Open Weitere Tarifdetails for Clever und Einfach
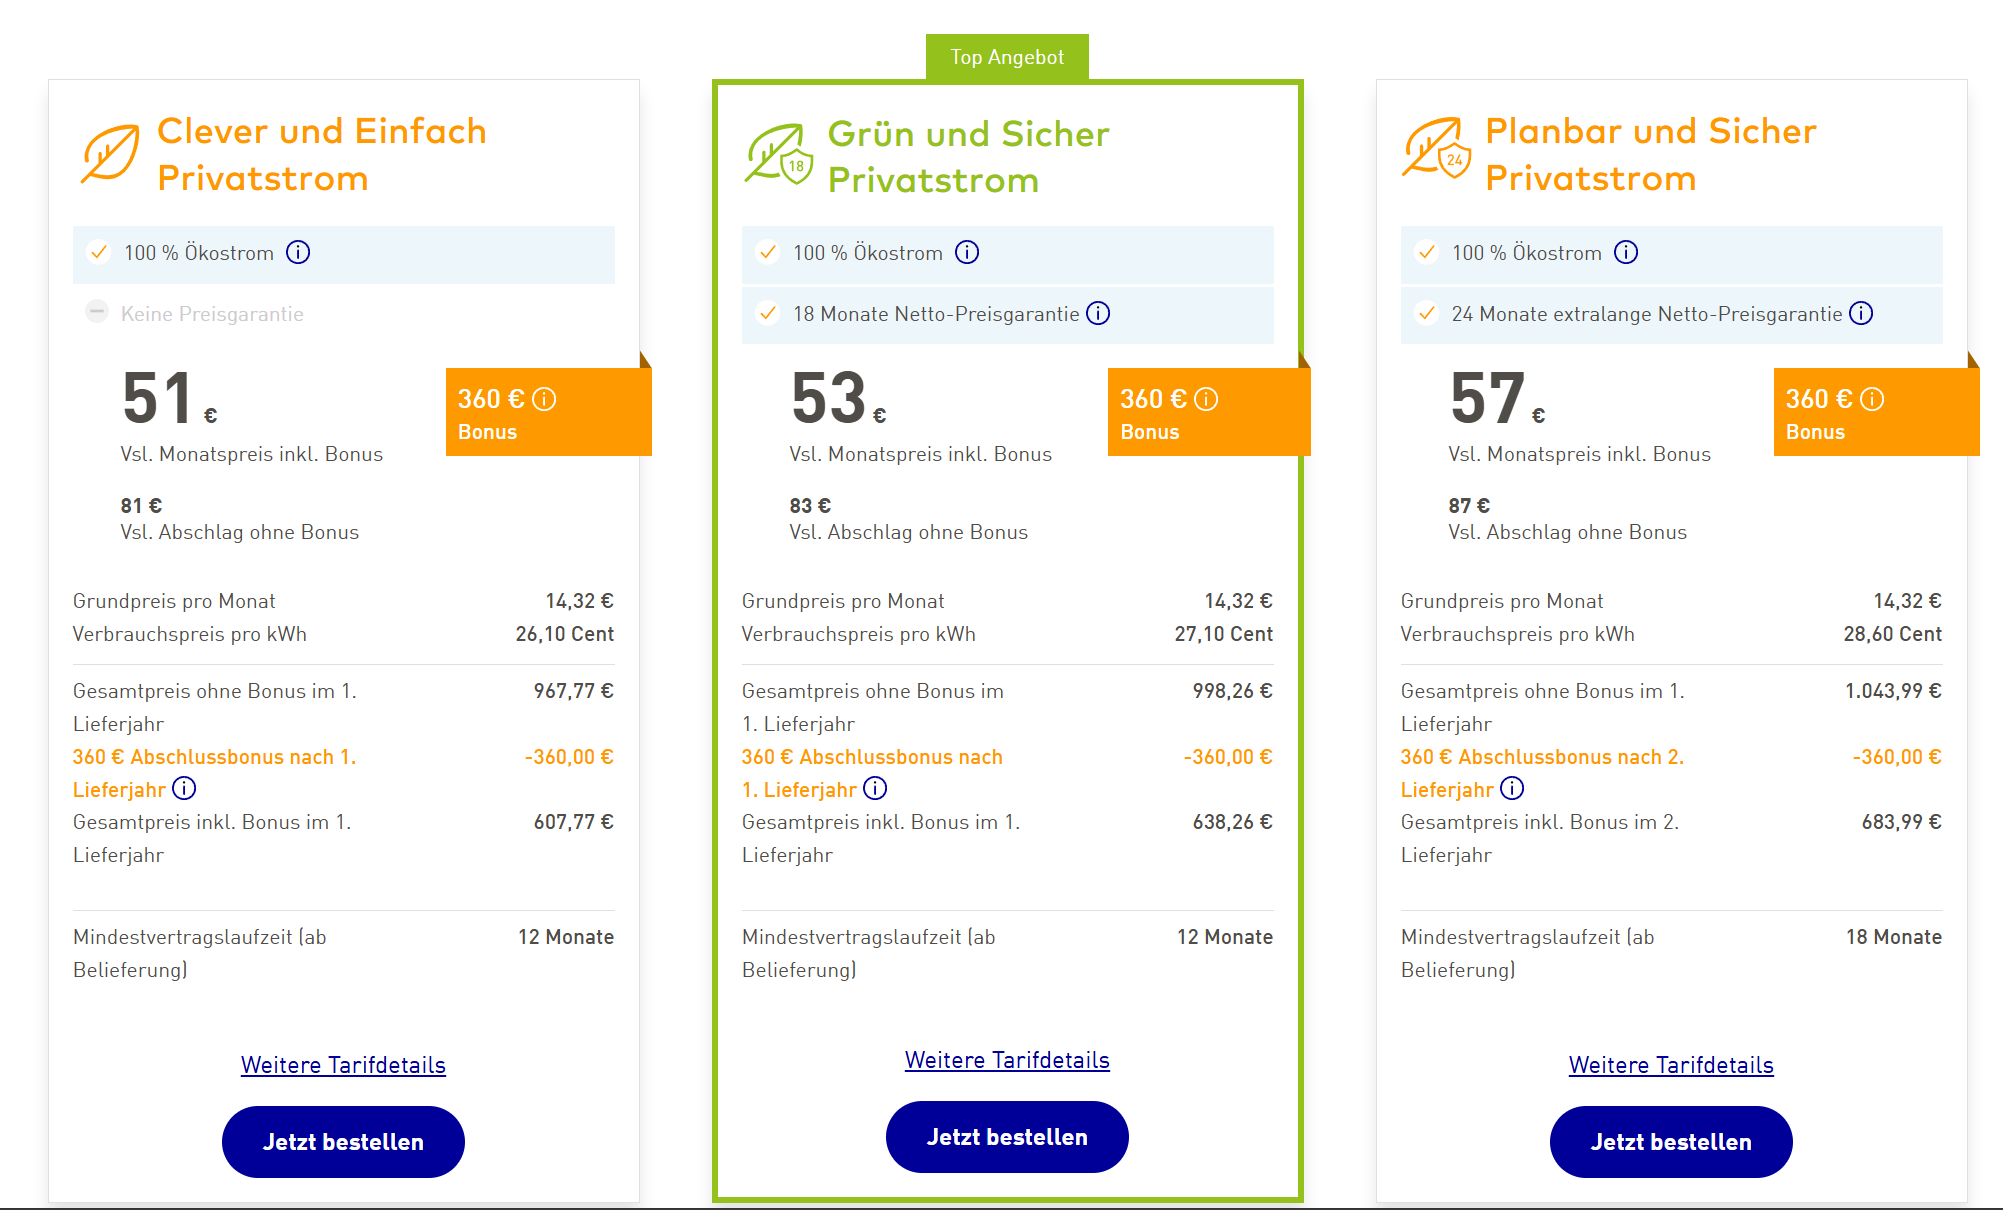Image resolution: width=2003 pixels, height=1210 pixels. pyautogui.click(x=343, y=1065)
